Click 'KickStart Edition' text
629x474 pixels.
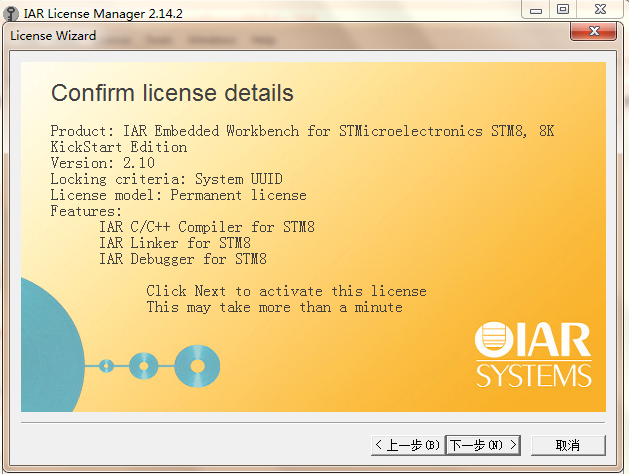tap(119, 147)
